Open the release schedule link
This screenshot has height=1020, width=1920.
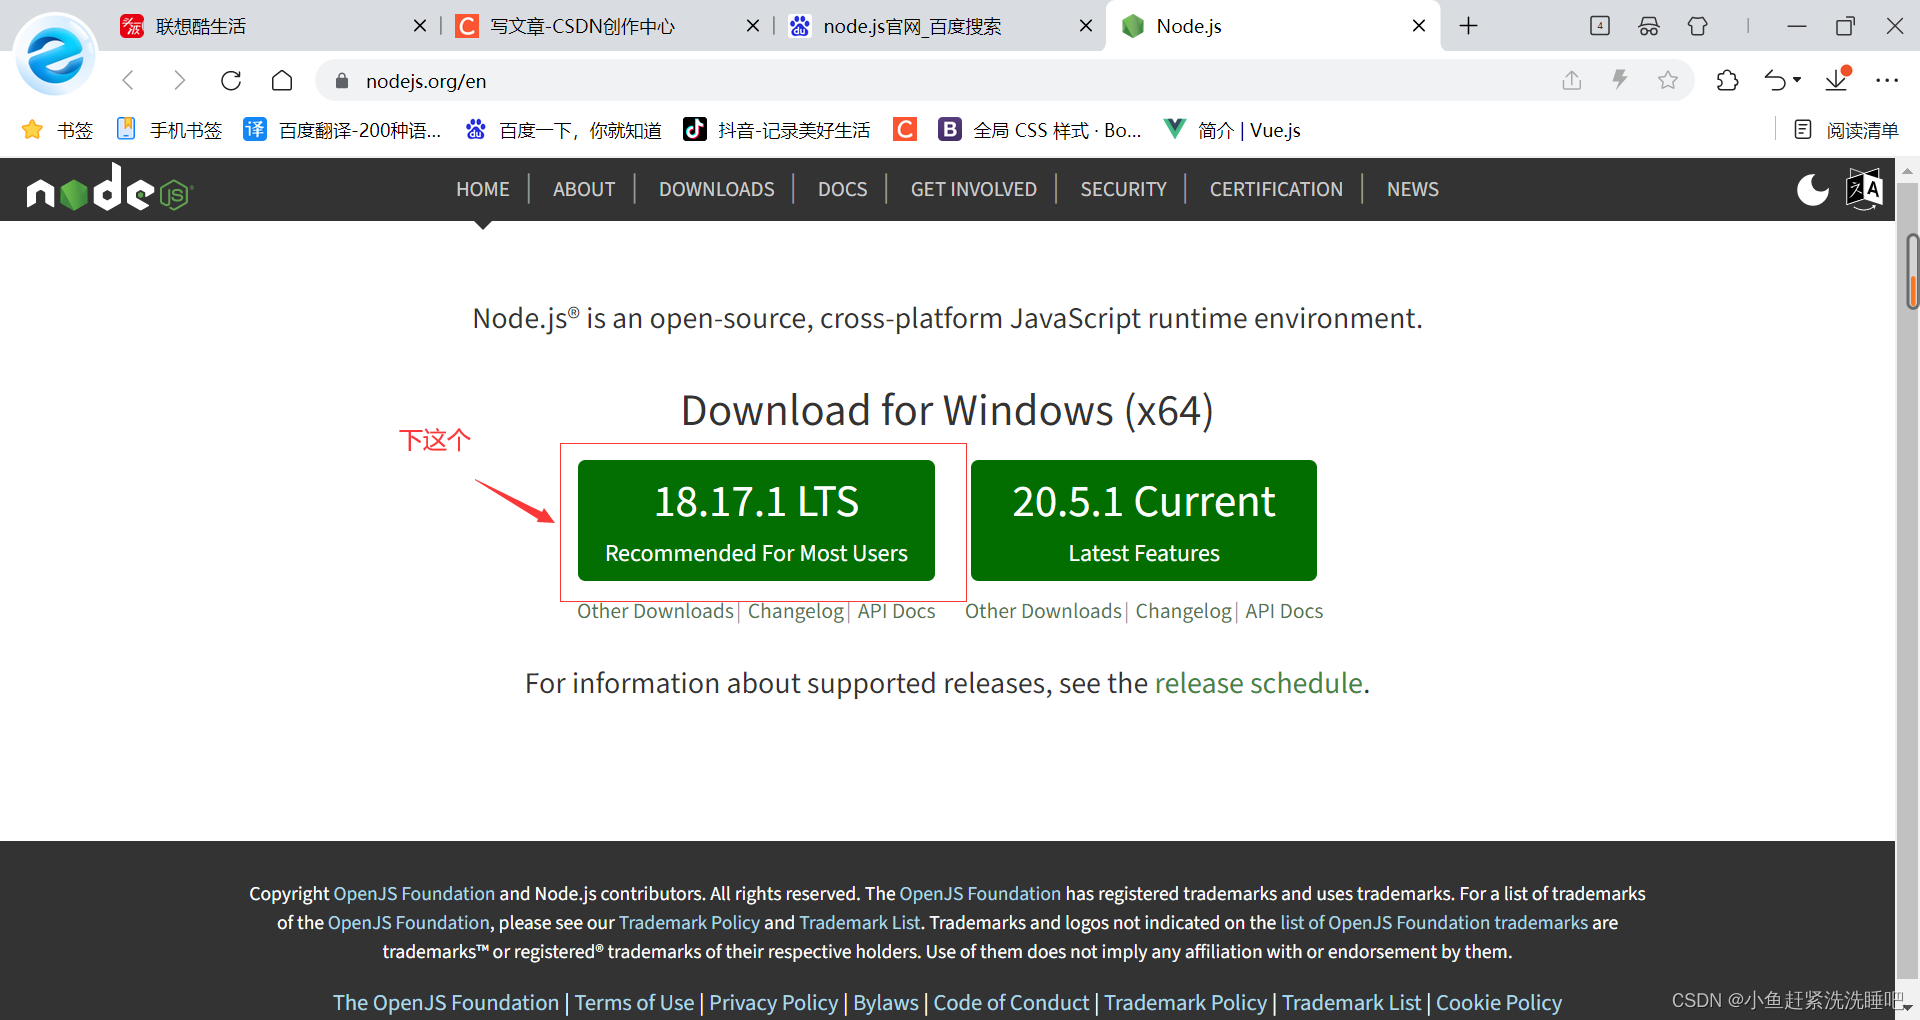tap(1259, 683)
